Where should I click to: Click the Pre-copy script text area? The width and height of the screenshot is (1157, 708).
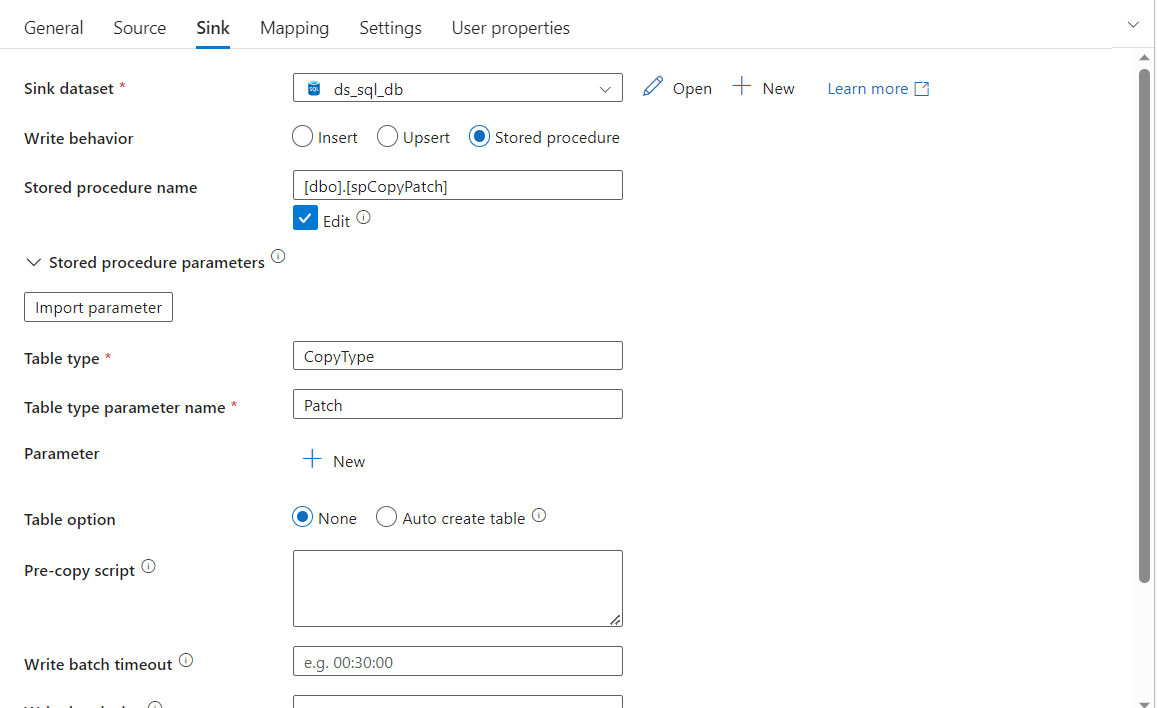point(457,588)
